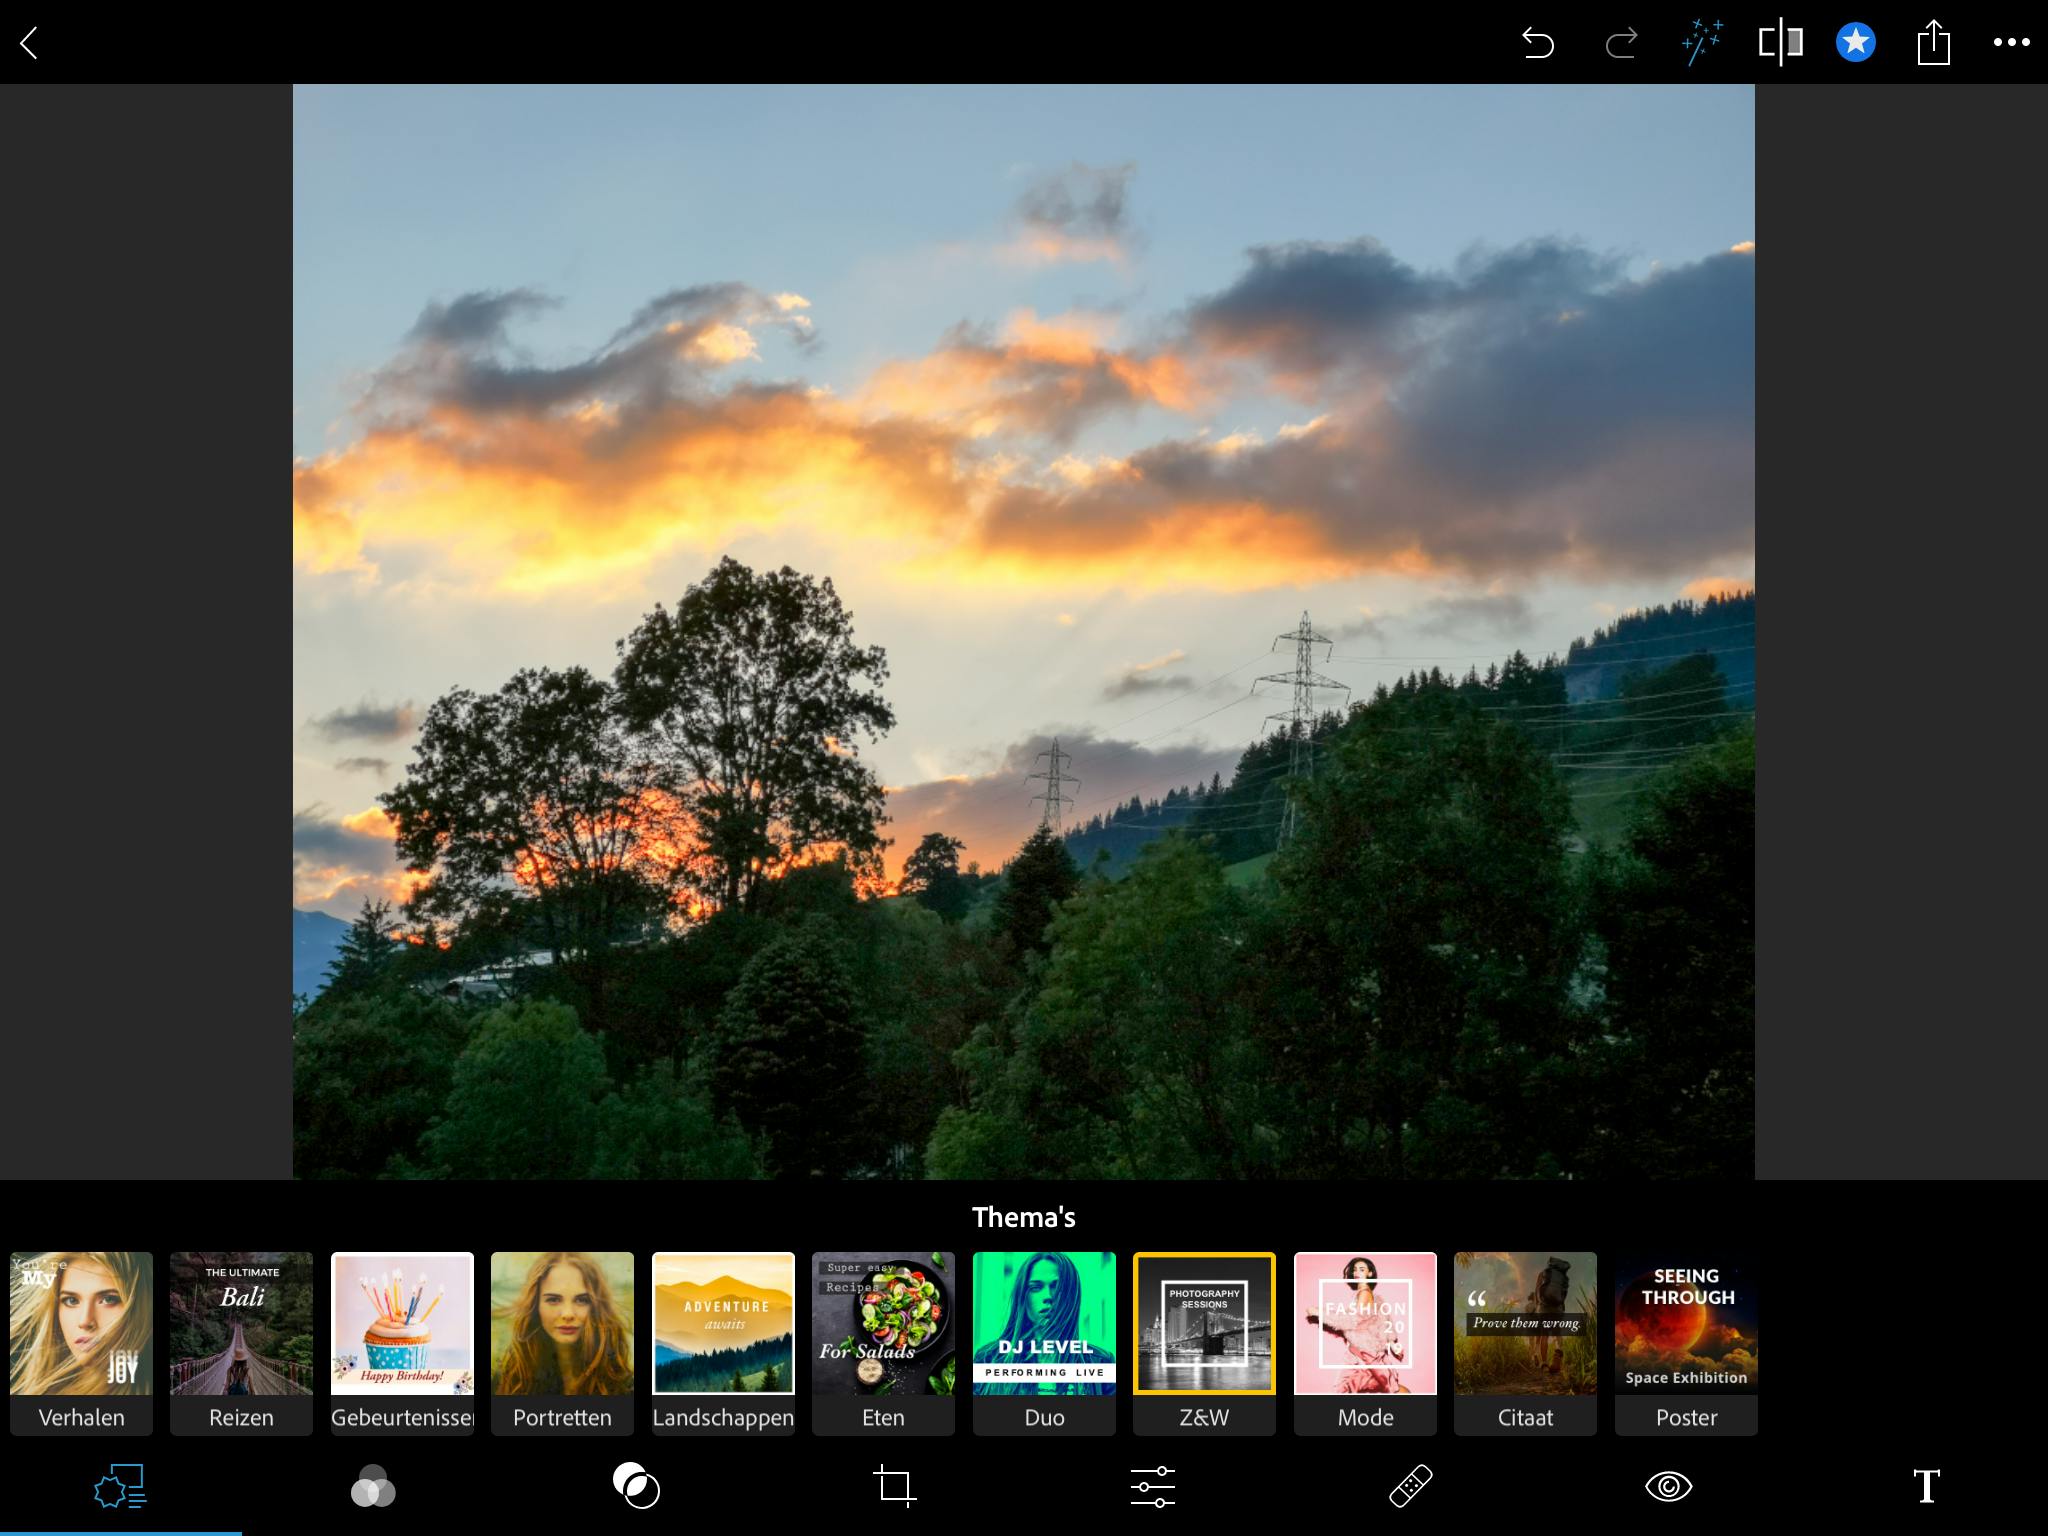Toggle the red-eye correction tool

click(x=1668, y=1486)
